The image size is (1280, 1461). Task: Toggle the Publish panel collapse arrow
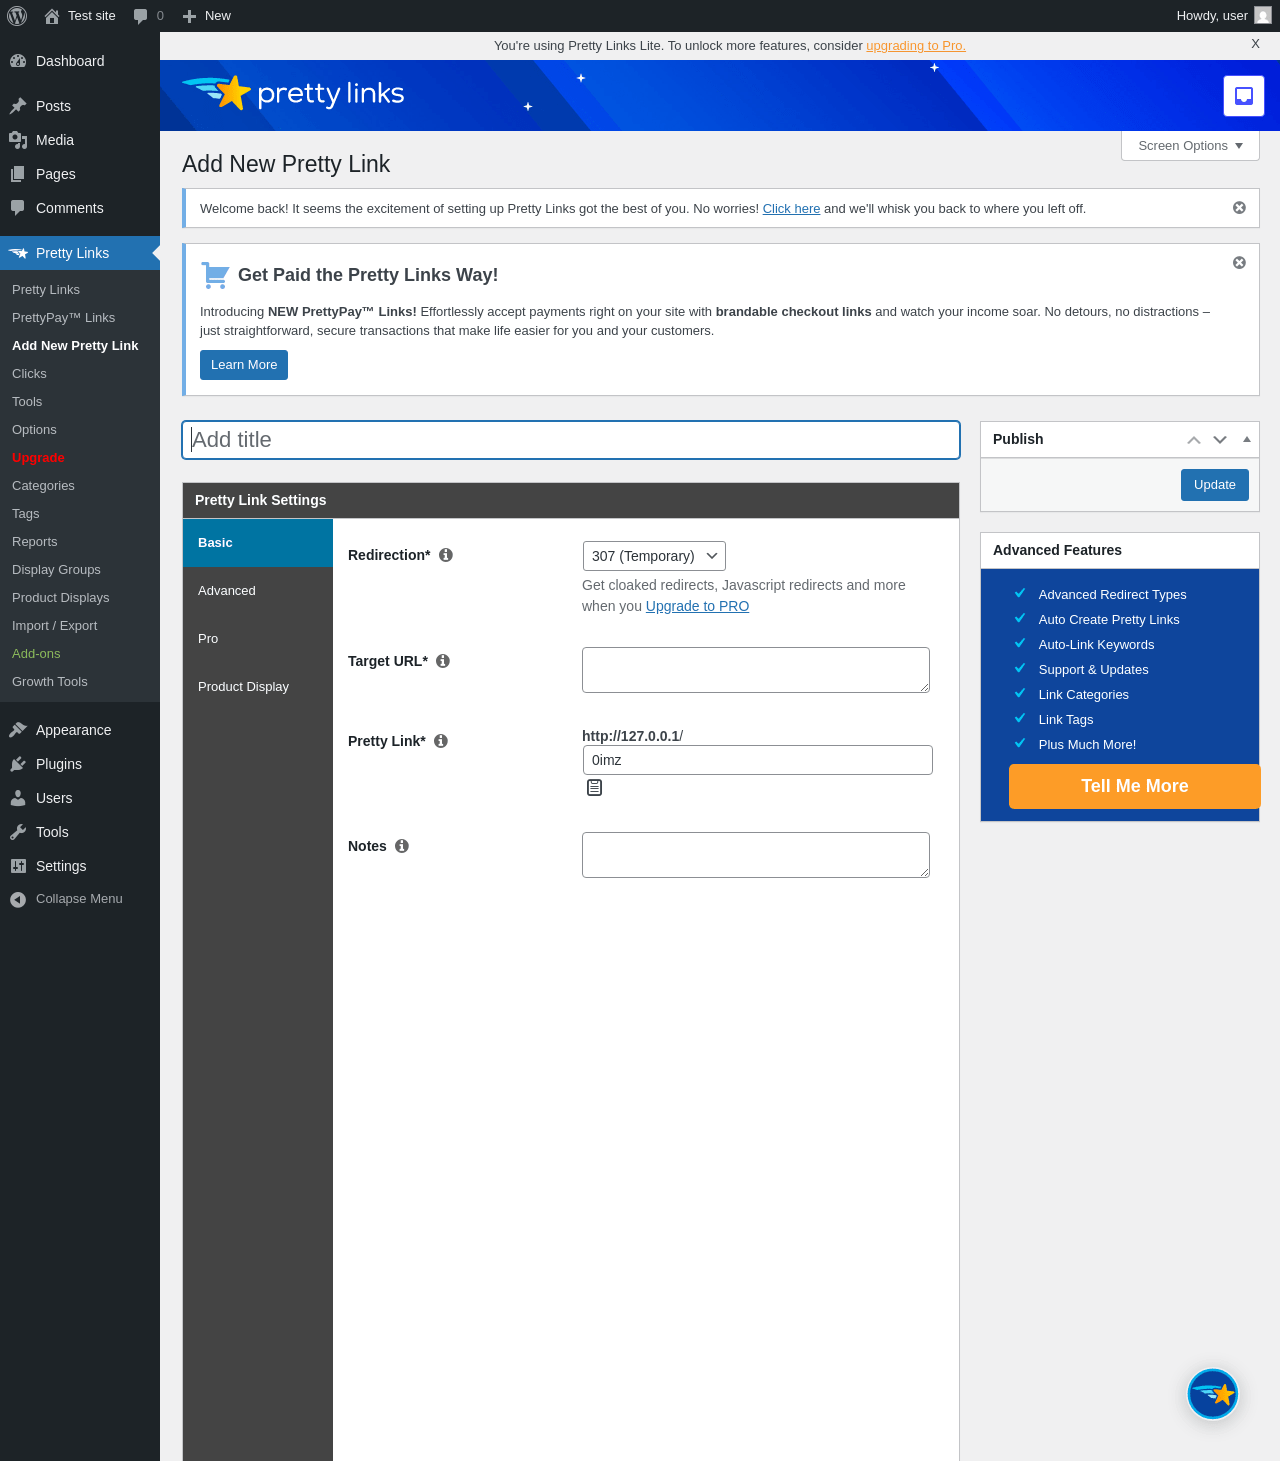click(1247, 440)
